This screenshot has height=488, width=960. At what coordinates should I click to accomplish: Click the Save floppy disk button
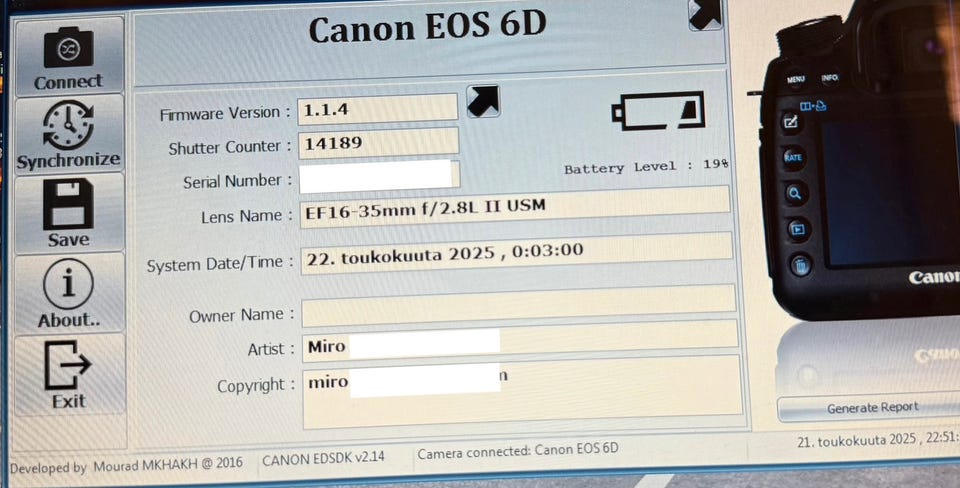pyautogui.click(x=69, y=213)
